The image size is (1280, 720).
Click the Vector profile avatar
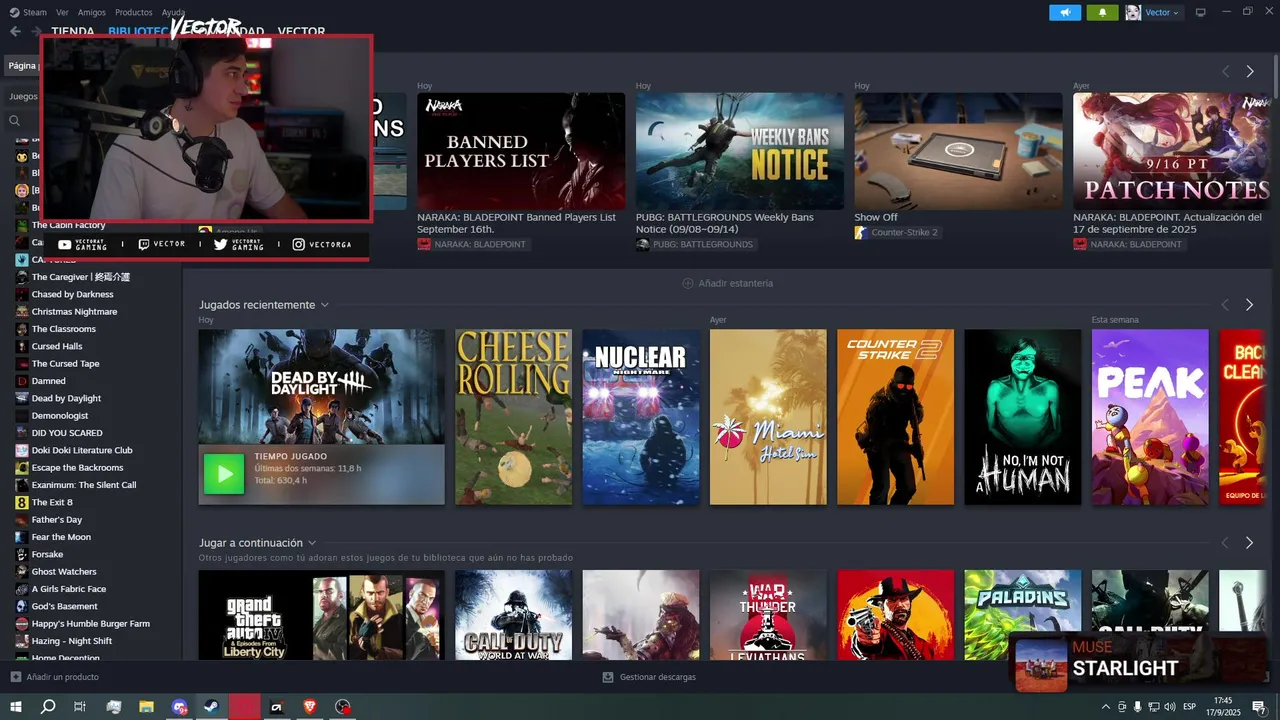coord(1133,12)
